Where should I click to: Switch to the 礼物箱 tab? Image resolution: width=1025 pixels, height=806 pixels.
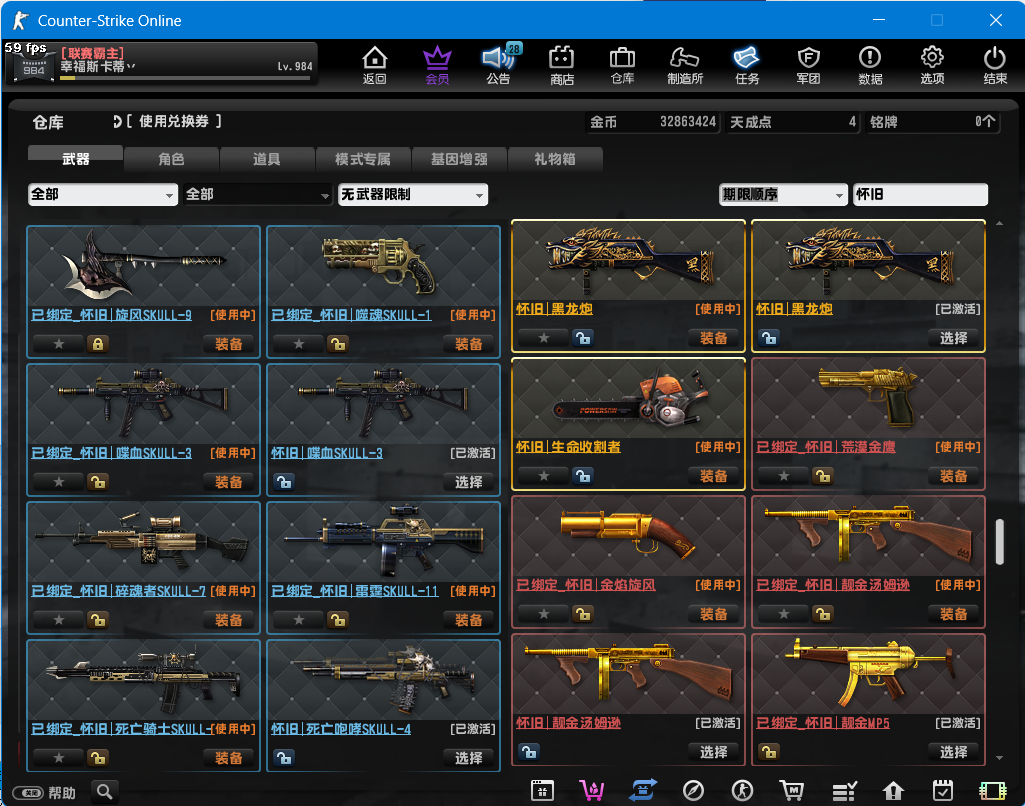pos(555,159)
